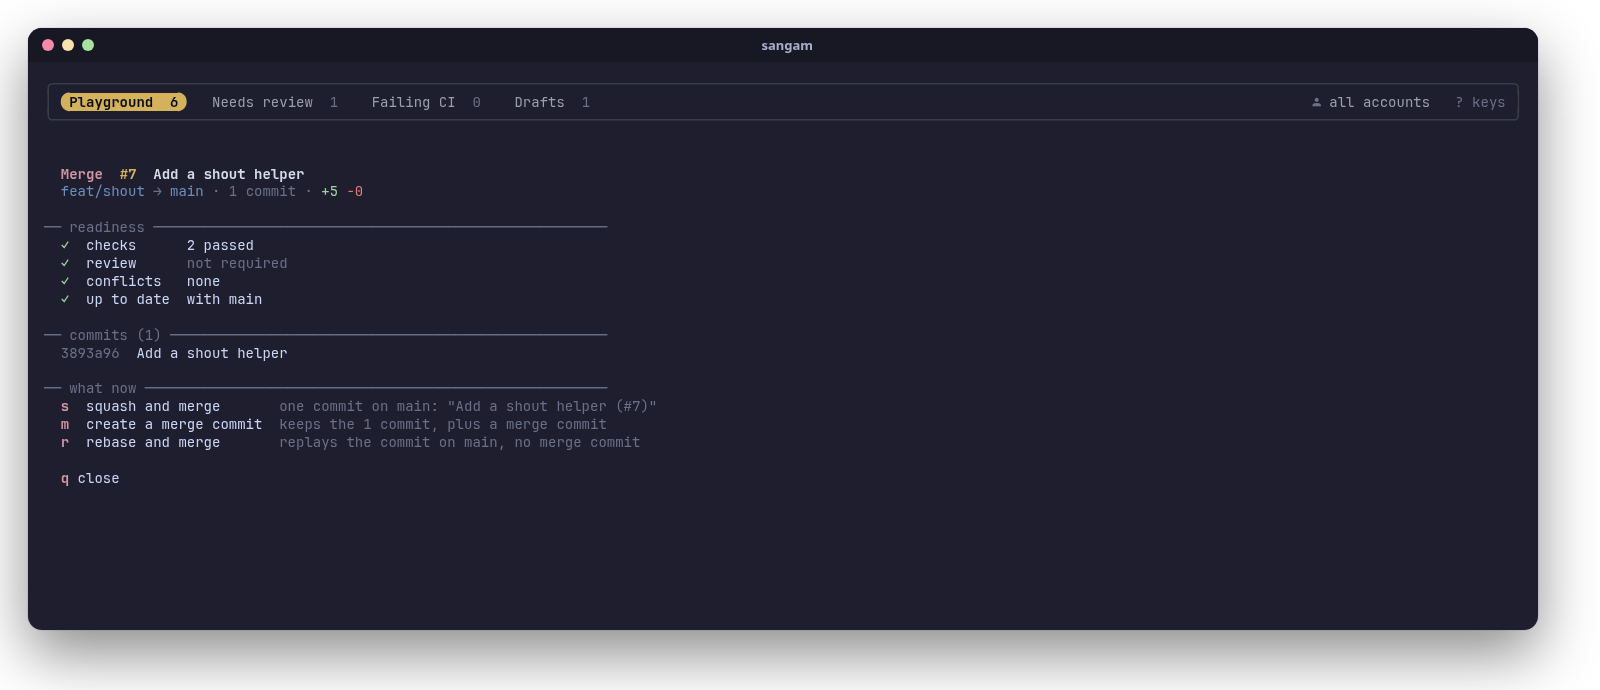Click the person icon beside all accounts
This screenshot has width=1600, height=690.
tap(1316, 102)
